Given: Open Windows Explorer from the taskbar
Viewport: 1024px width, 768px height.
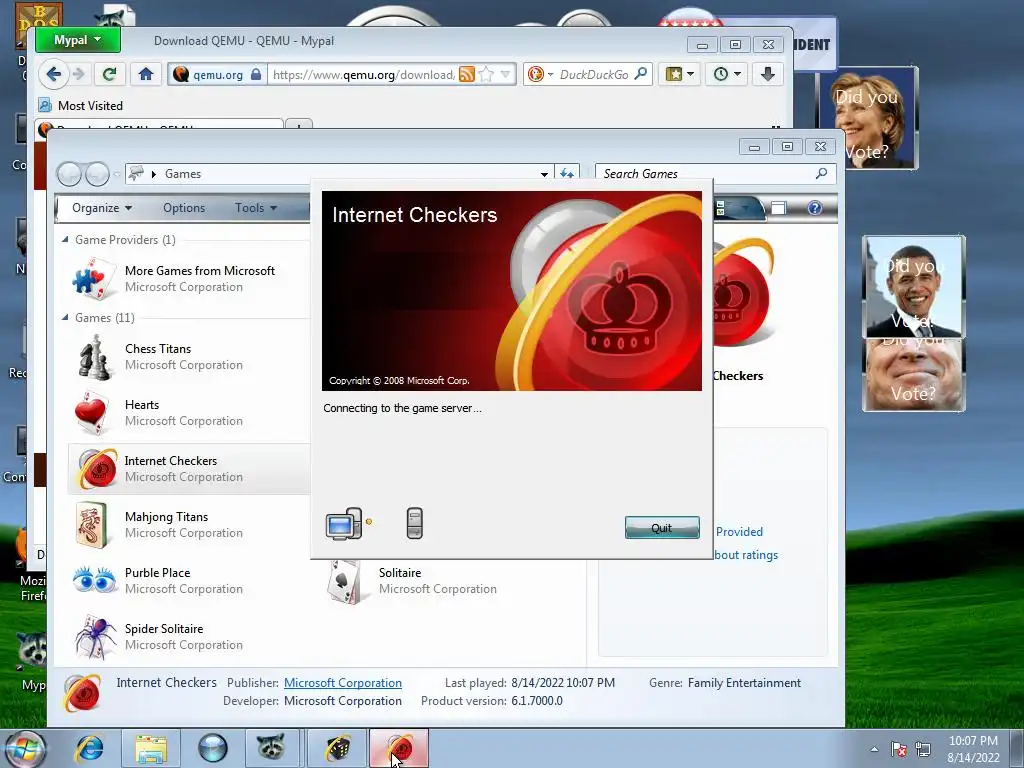Looking at the screenshot, I should 151,748.
